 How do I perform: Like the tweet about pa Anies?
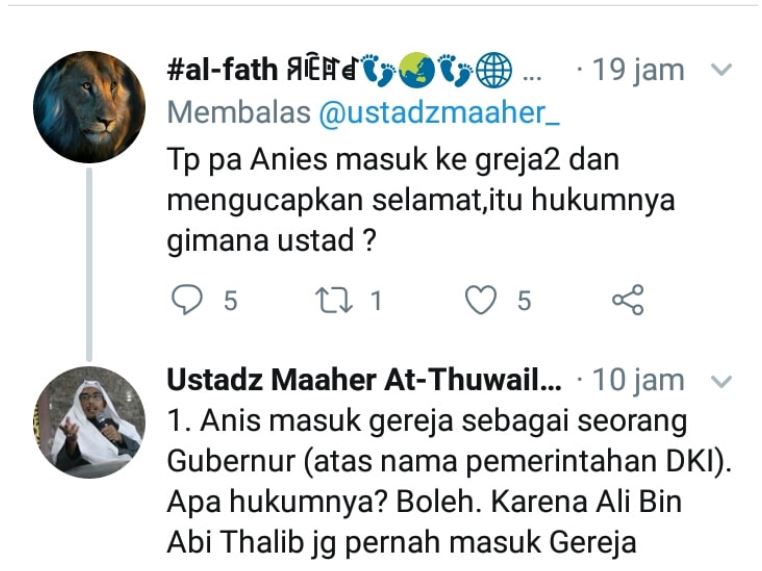click(481, 299)
